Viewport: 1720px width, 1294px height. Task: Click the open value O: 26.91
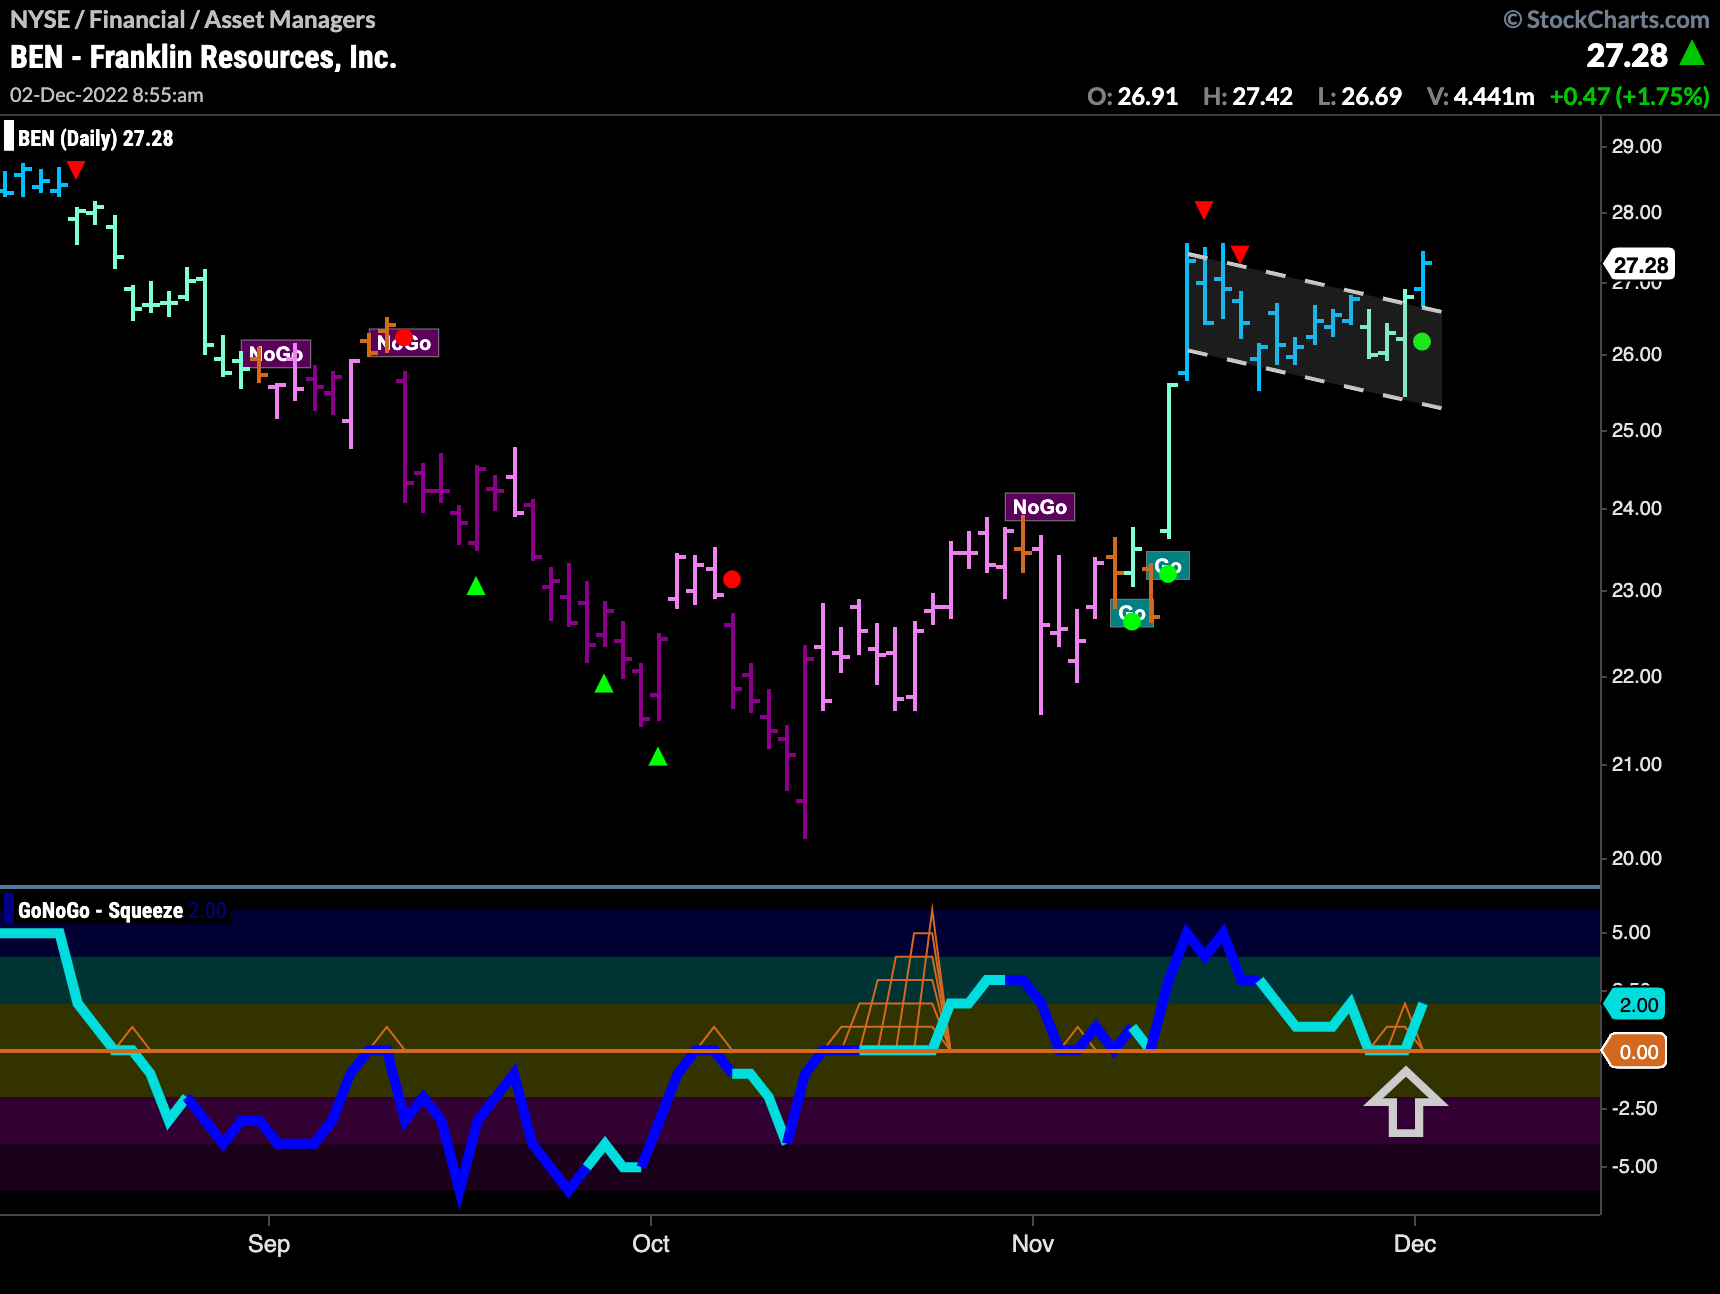(1133, 96)
